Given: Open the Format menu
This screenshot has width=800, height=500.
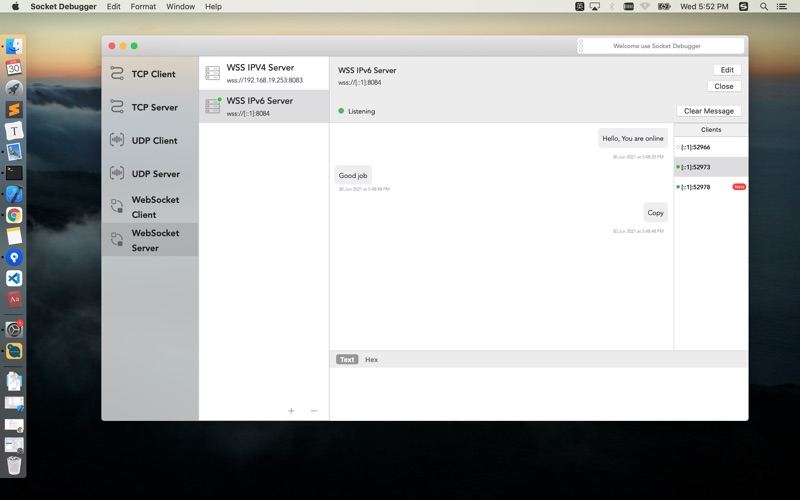Looking at the screenshot, I should click(143, 7).
